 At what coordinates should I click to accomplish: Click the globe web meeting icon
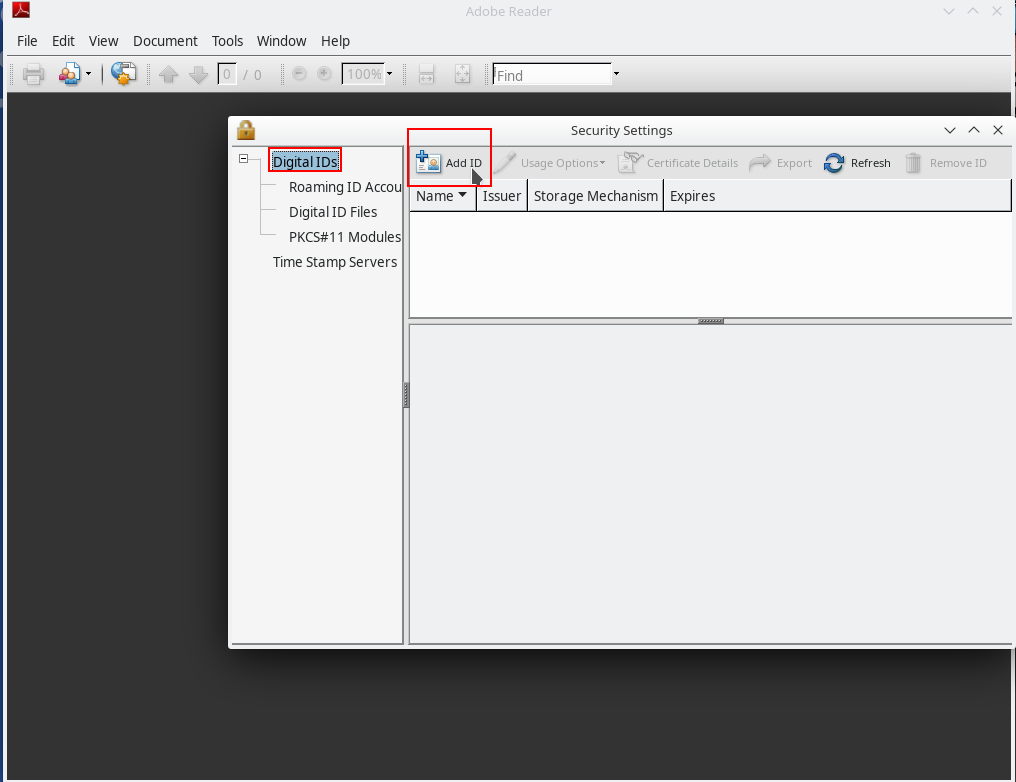pos(123,75)
